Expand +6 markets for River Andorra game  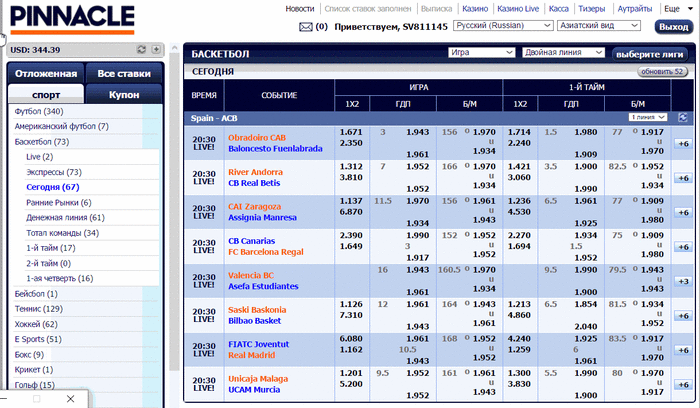click(x=683, y=178)
